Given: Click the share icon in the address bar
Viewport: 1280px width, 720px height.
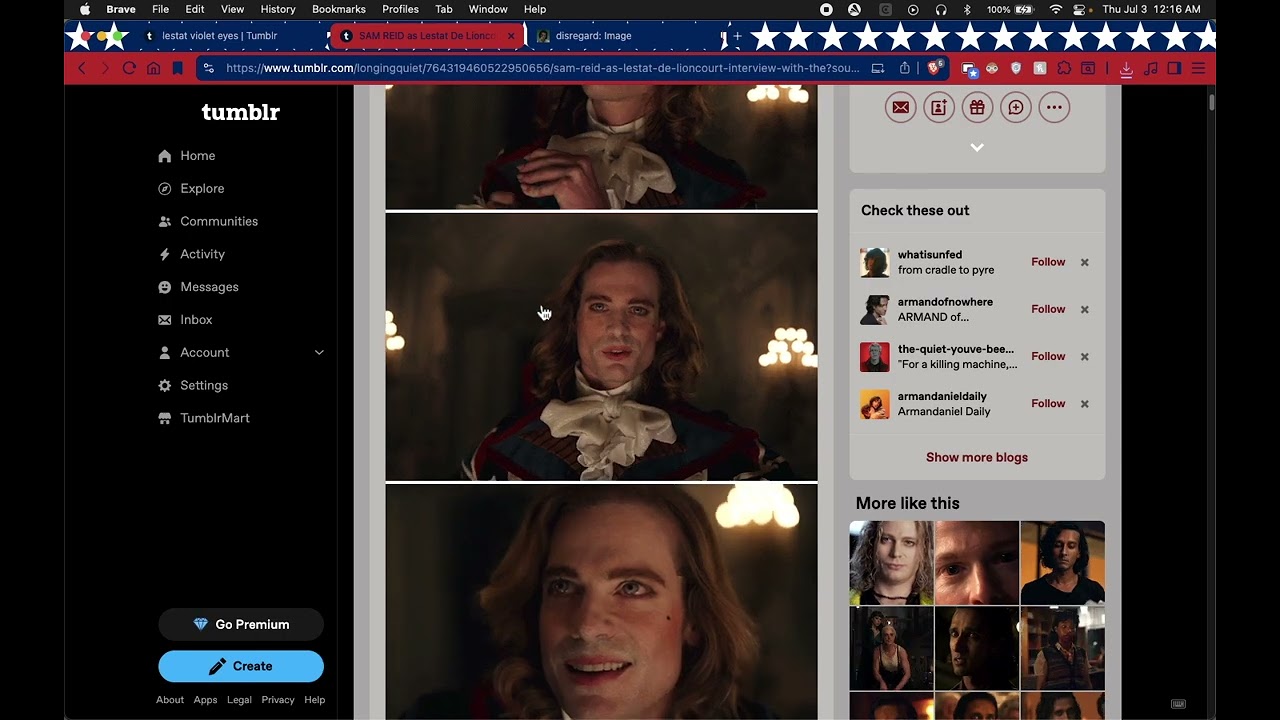Looking at the screenshot, I should [x=905, y=68].
